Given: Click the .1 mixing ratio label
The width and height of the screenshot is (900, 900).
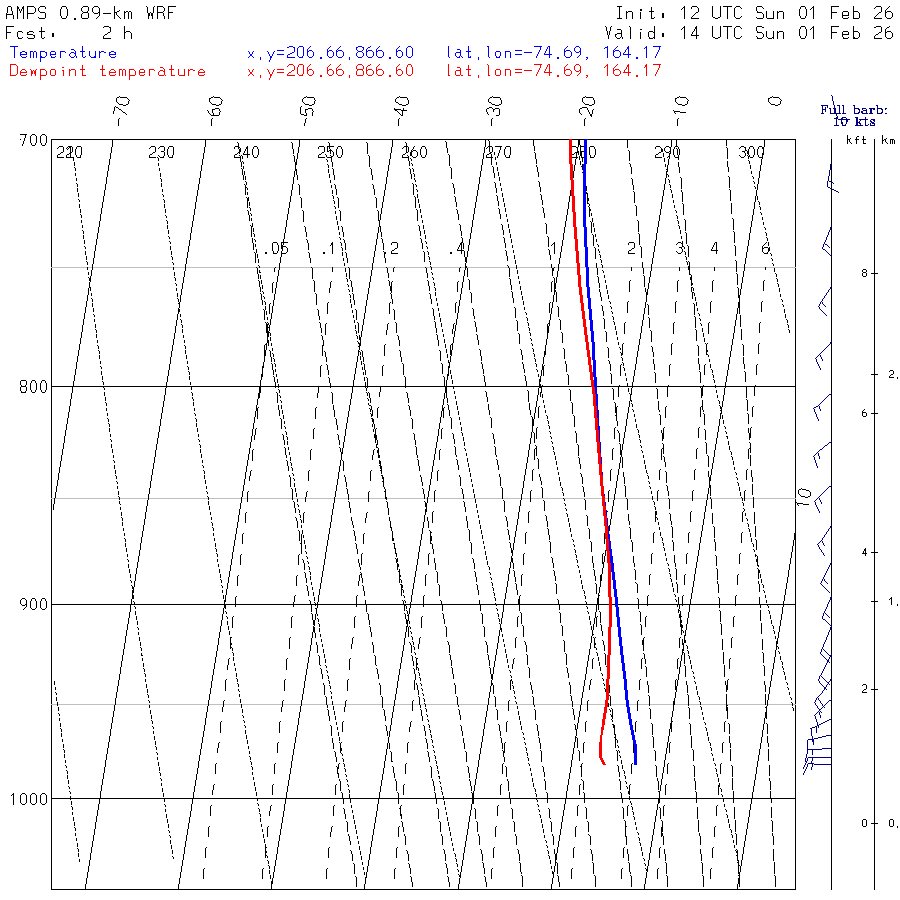Looking at the screenshot, I should coord(328,249).
